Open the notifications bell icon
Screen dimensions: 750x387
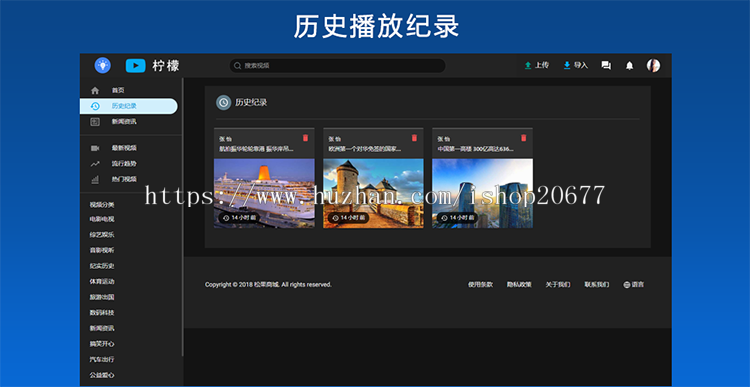point(629,66)
